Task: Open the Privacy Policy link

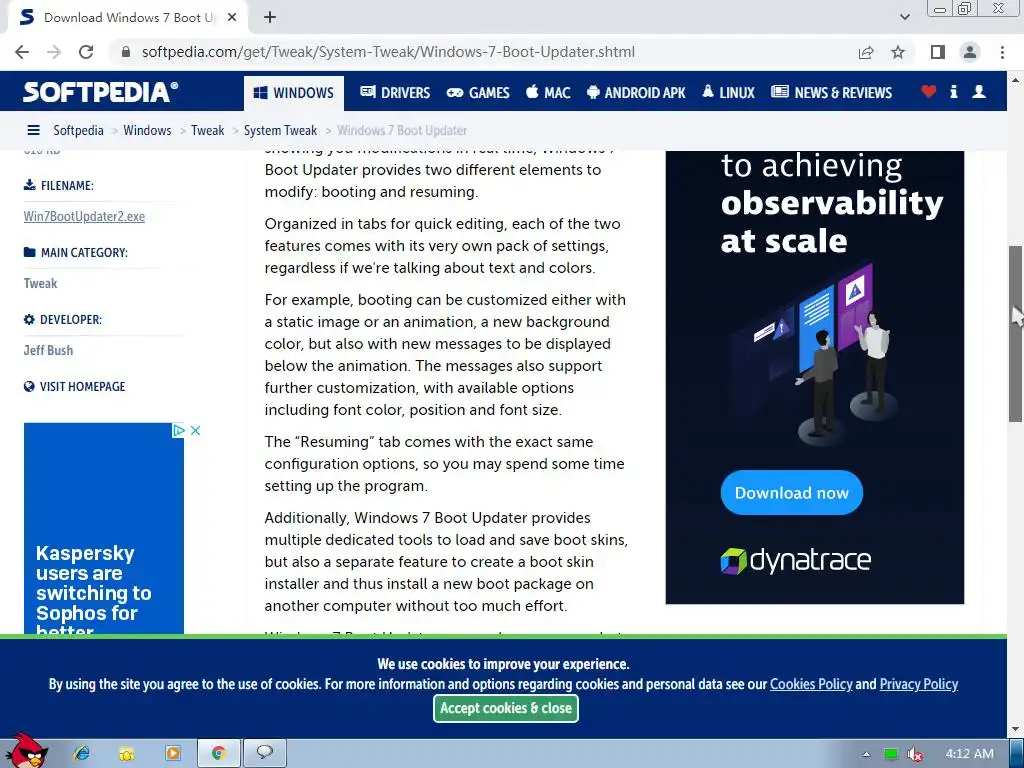Action: [x=918, y=684]
